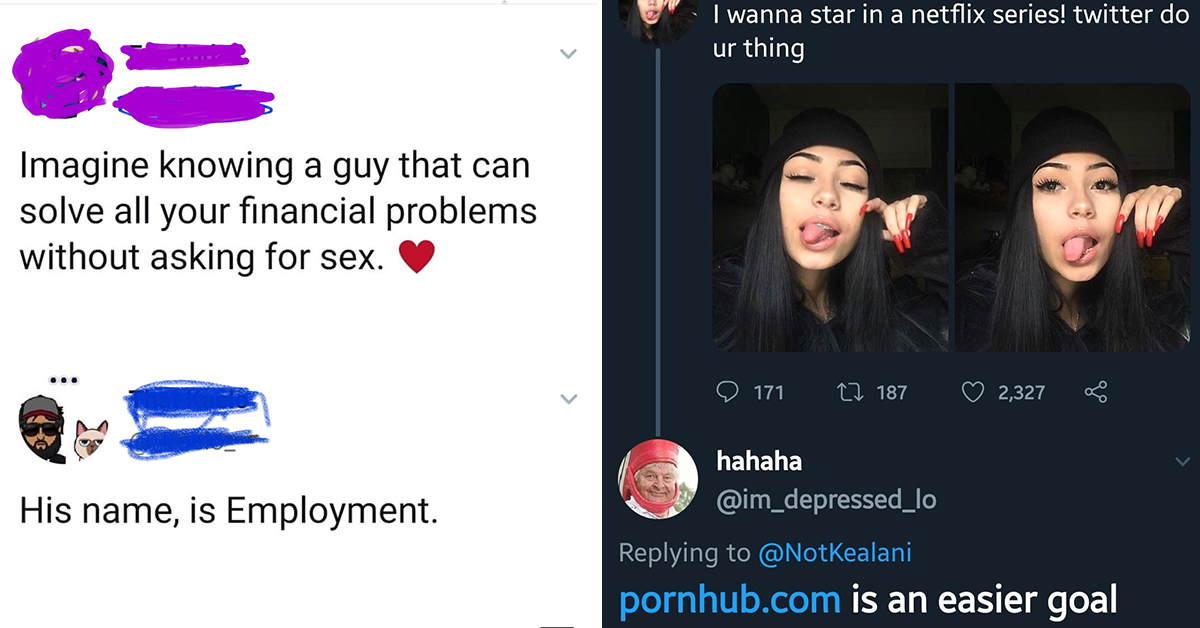1200x628 pixels.
Task: Open the hahaha reply's chevron menu
Action: tap(1182, 461)
